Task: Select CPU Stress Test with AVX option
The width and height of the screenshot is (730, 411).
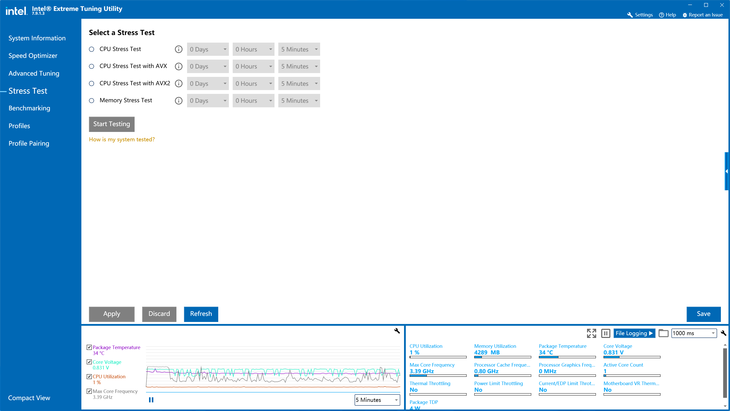Action: pos(92,67)
